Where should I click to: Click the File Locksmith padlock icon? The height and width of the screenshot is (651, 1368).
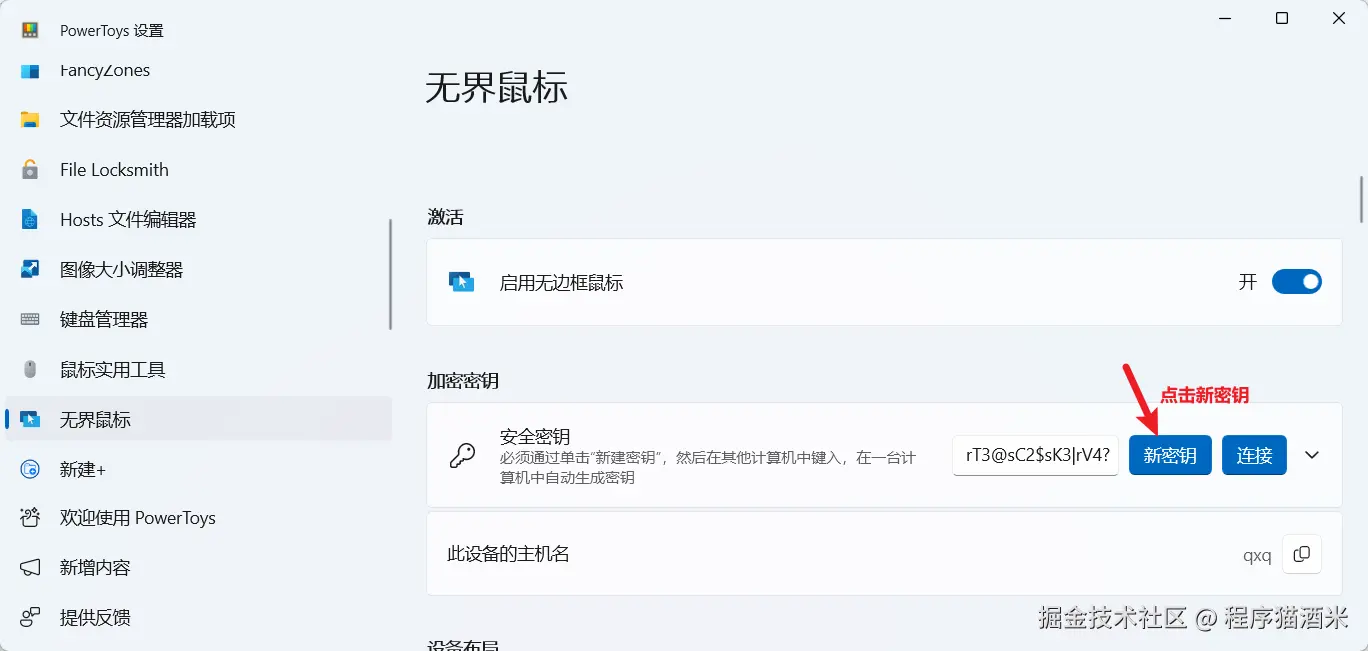click(30, 170)
